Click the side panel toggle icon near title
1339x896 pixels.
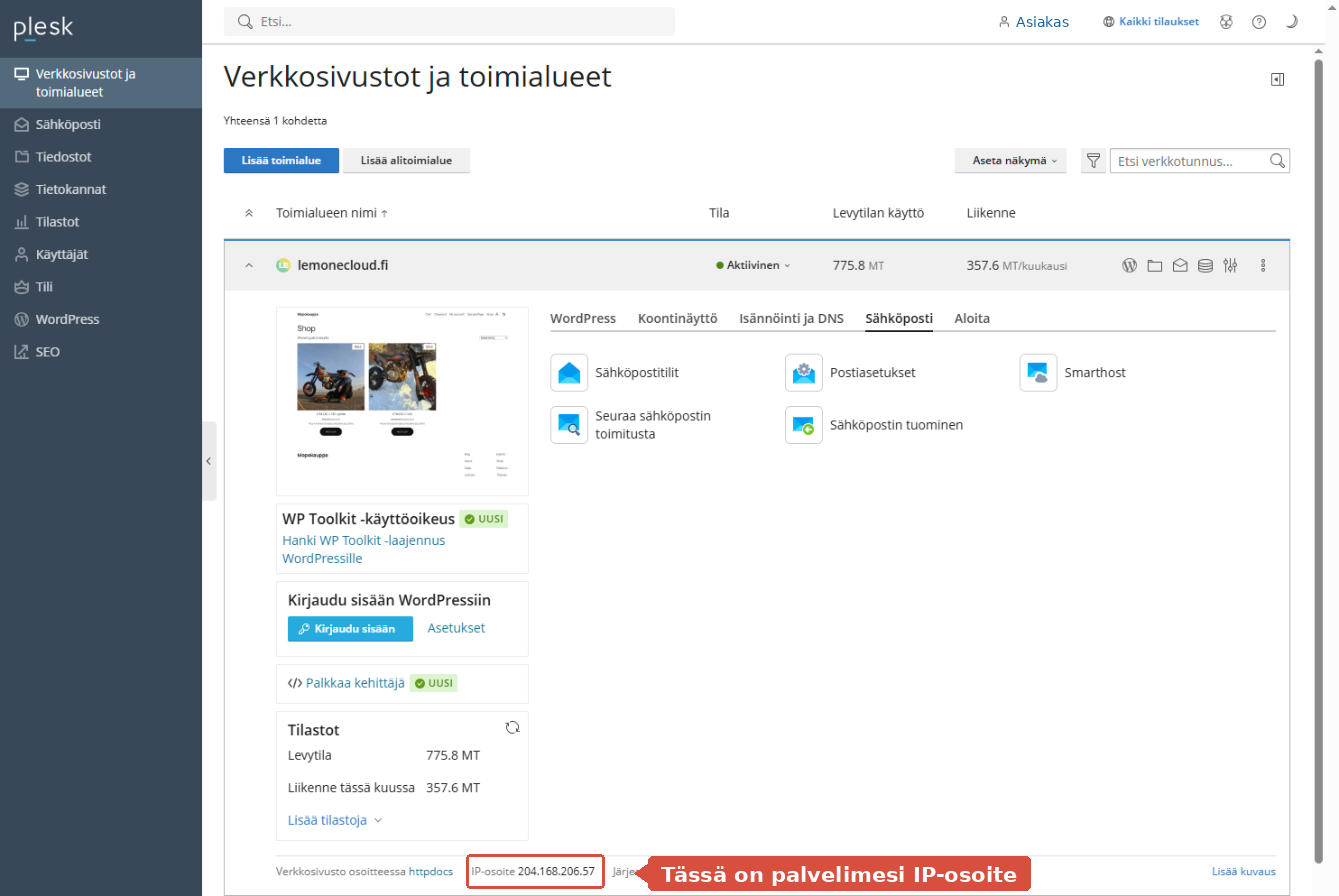(1277, 80)
